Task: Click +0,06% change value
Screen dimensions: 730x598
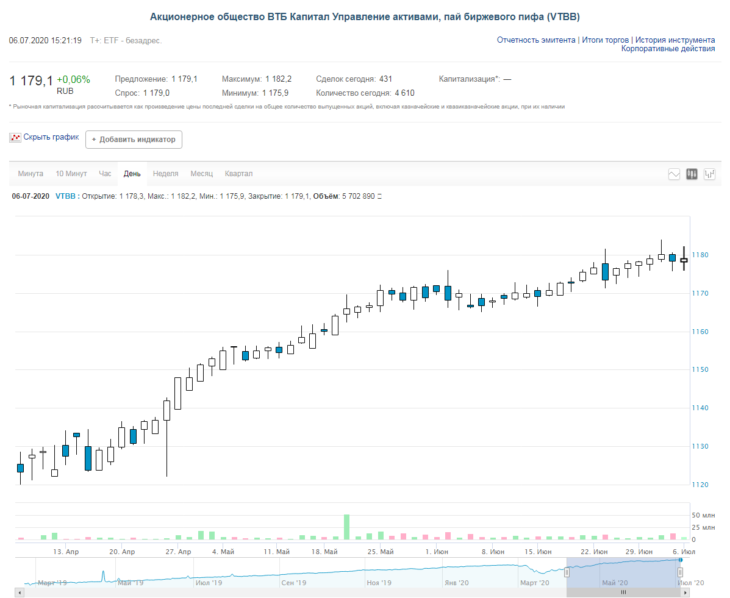Action: 74,80
